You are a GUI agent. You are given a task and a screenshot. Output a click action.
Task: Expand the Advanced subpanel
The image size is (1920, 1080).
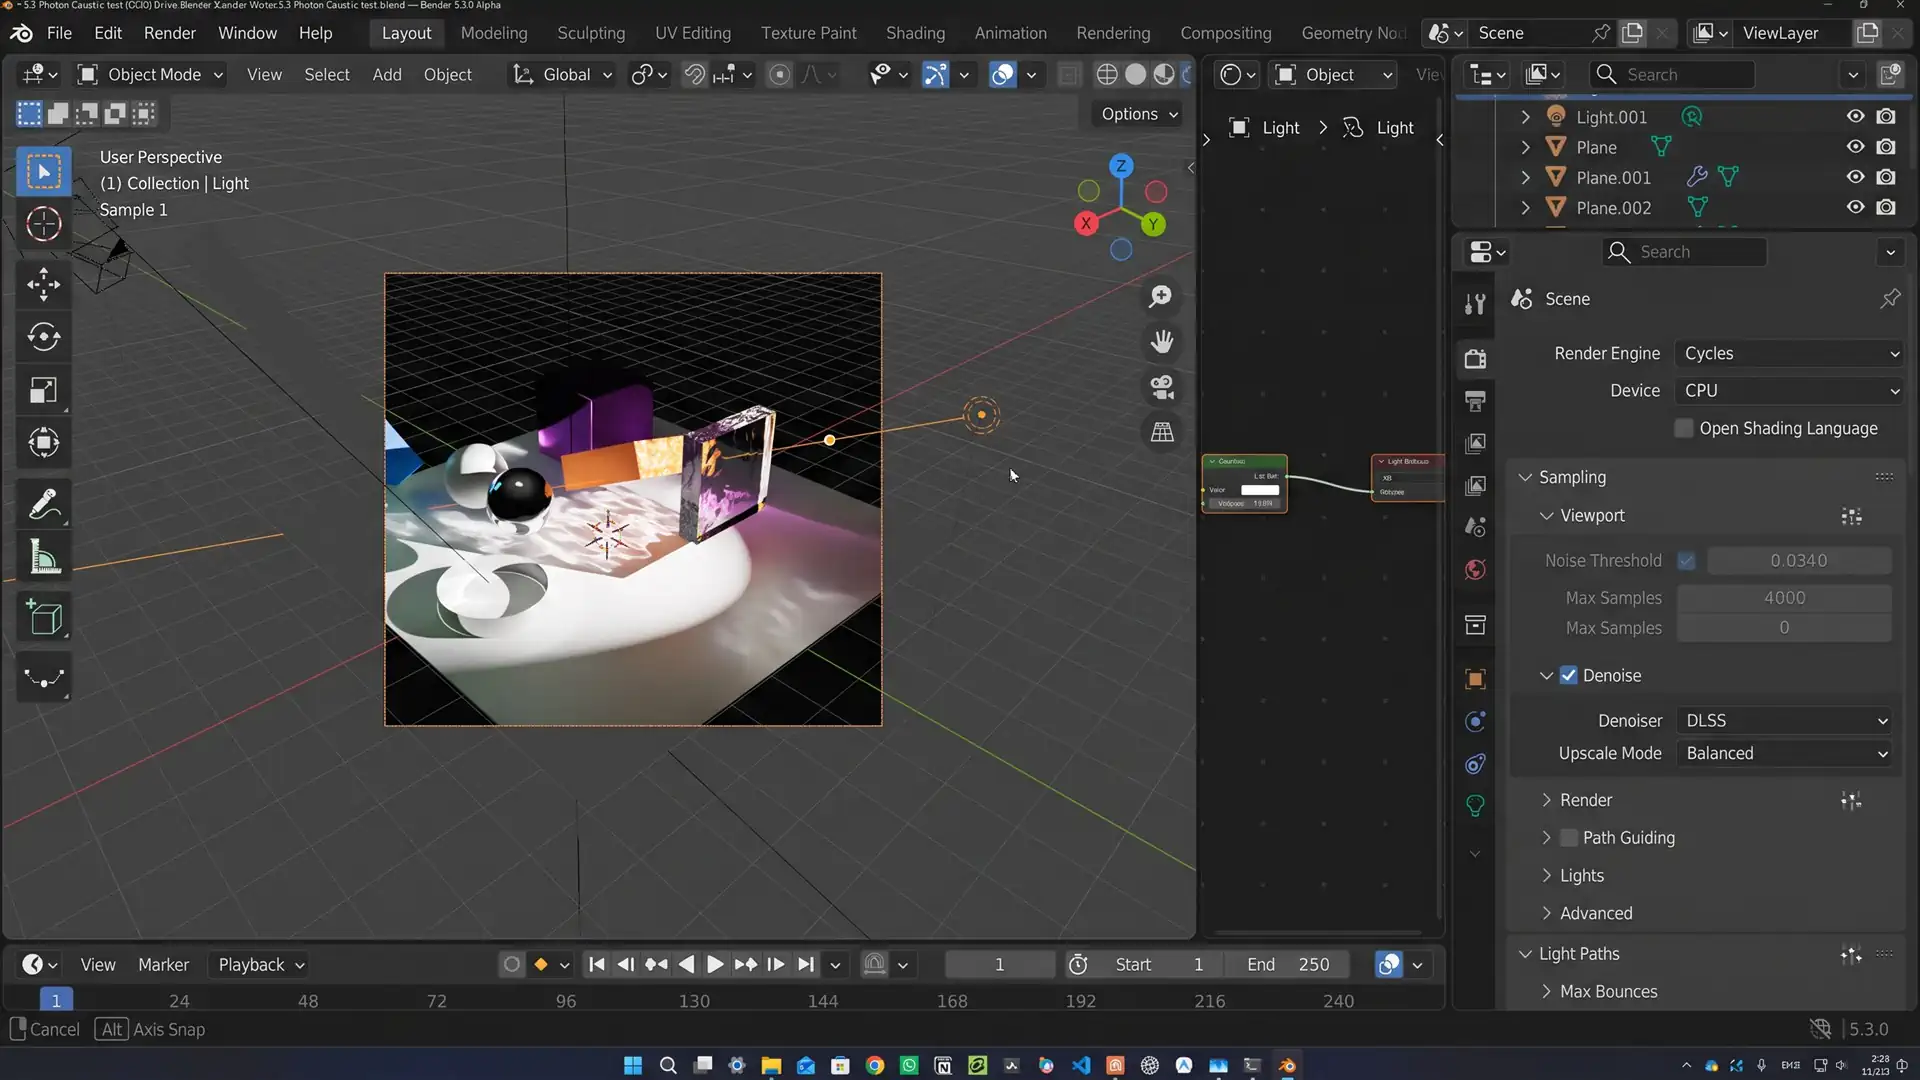point(1595,914)
